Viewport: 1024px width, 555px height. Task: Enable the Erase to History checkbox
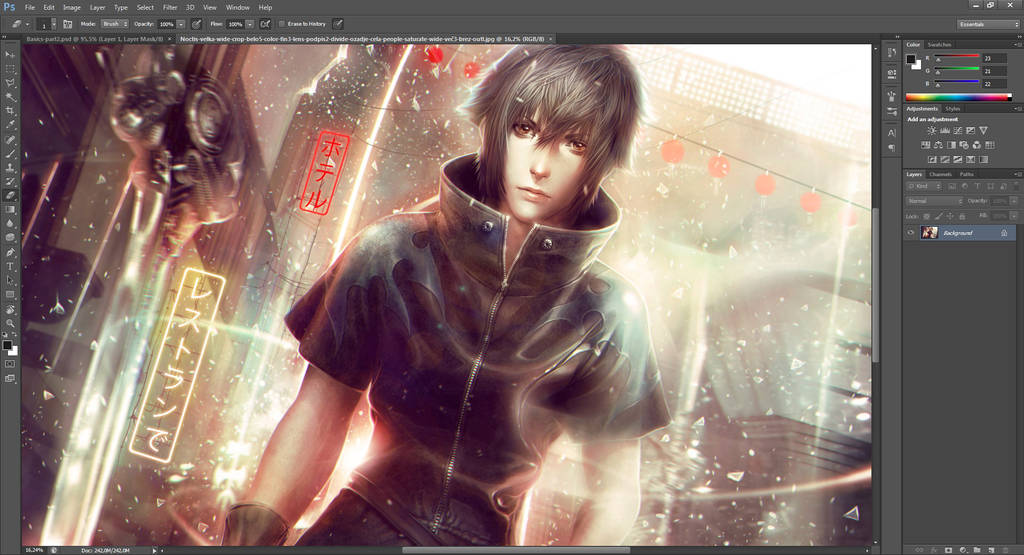pyautogui.click(x=282, y=24)
